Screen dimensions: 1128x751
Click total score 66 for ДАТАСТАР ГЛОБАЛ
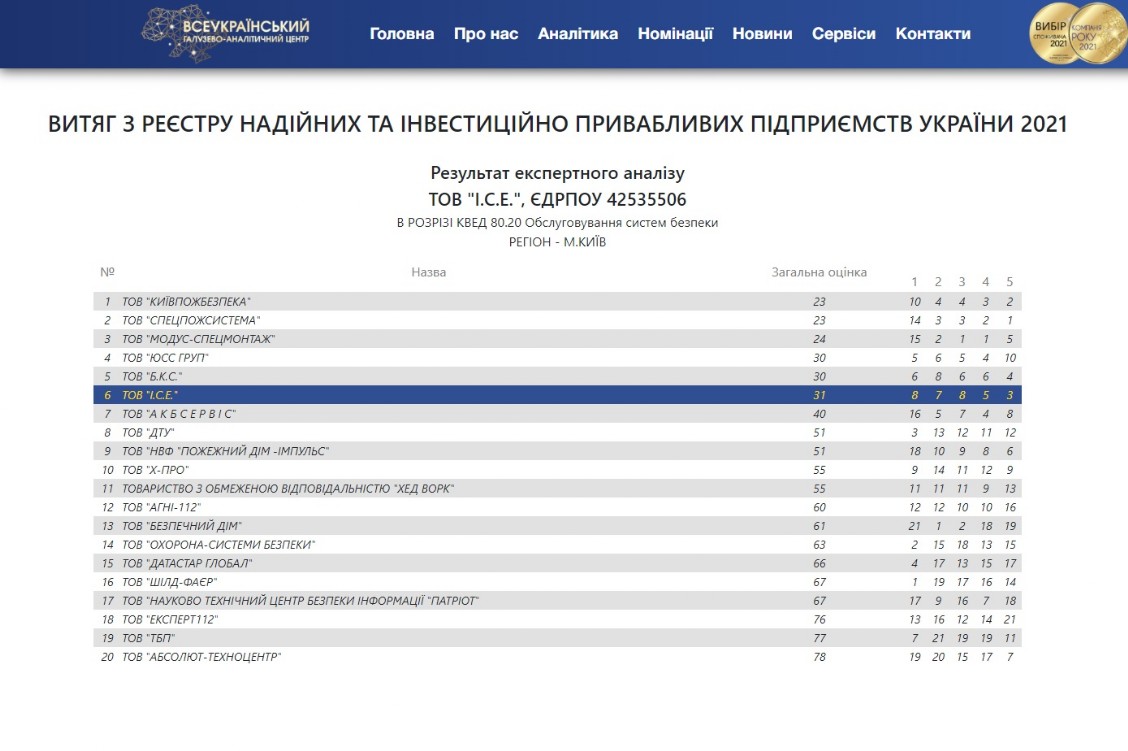pyautogui.click(x=819, y=563)
